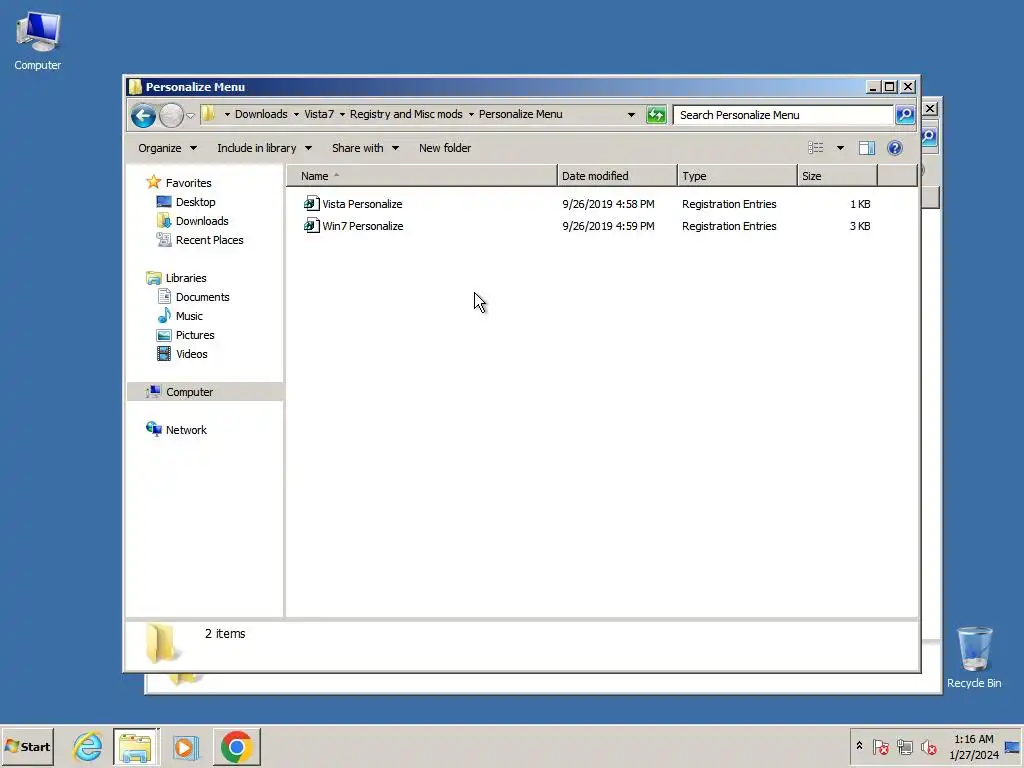The width and height of the screenshot is (1024, 768).
Task: Go back using the Back arrow button
Action: [143, 116]
